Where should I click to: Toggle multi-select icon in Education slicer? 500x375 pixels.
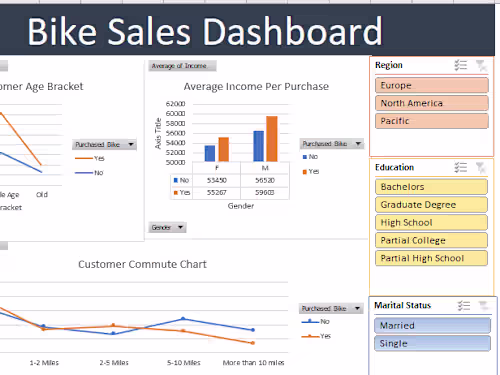tap(461, 167)
